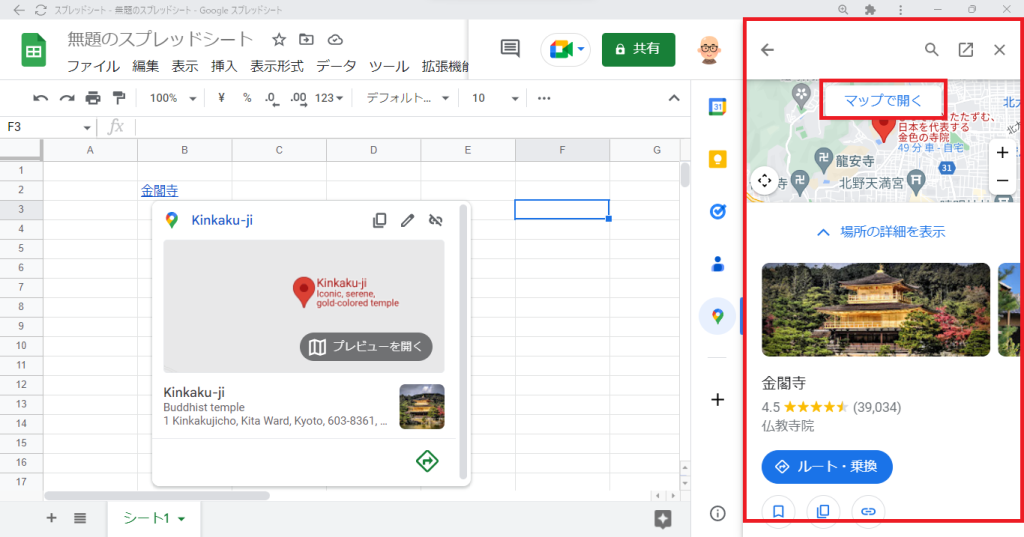Remove link using the unlink icon
The width and height of the screenshot is (1024, 537).
click(x=435, y=220)
